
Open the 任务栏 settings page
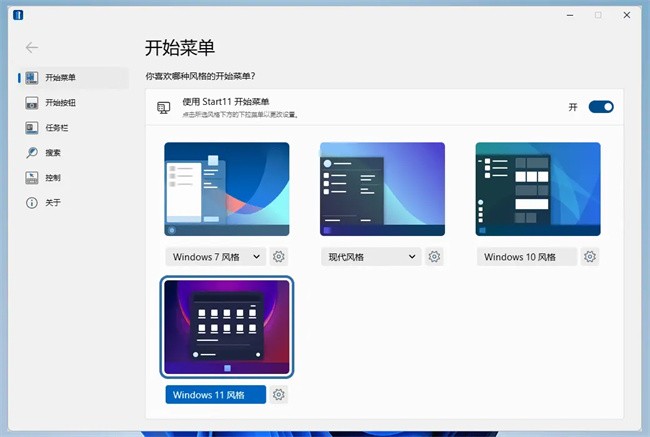[55, 128]
